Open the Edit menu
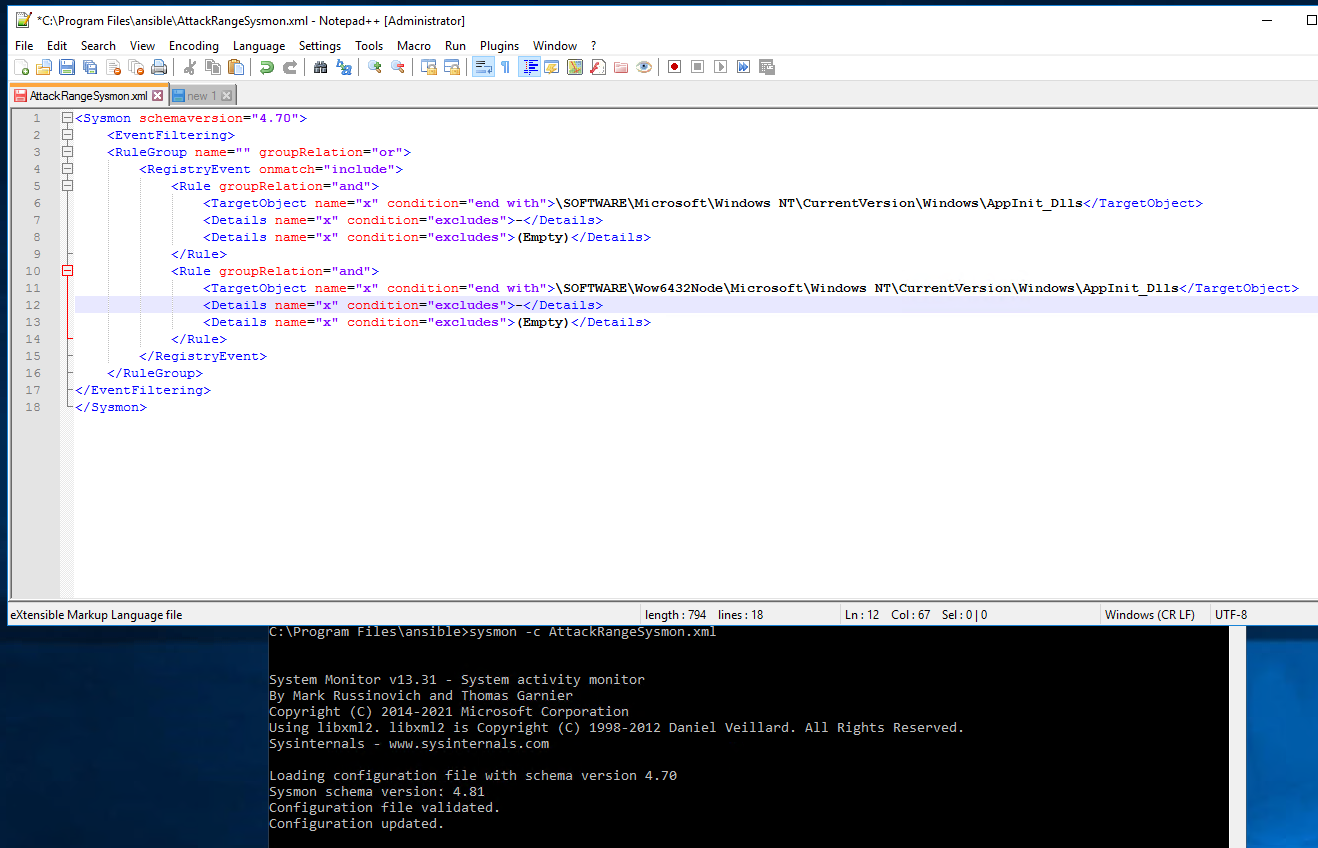 click(x=57, y=46)
